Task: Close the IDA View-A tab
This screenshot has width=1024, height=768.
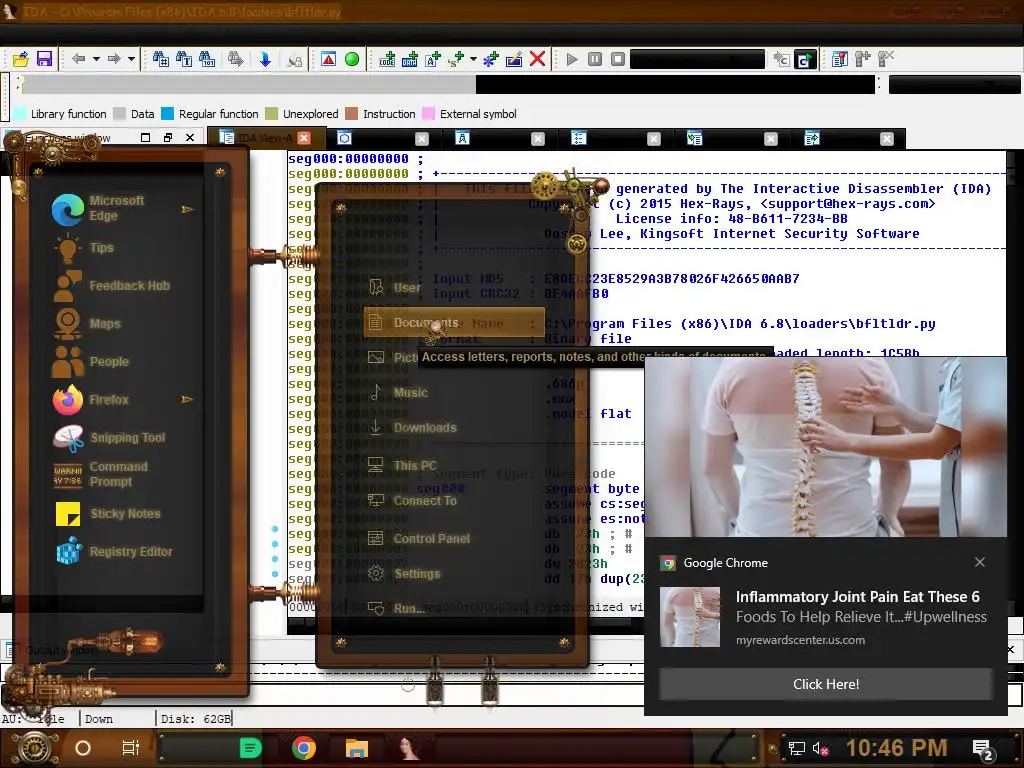Action: 304,138
